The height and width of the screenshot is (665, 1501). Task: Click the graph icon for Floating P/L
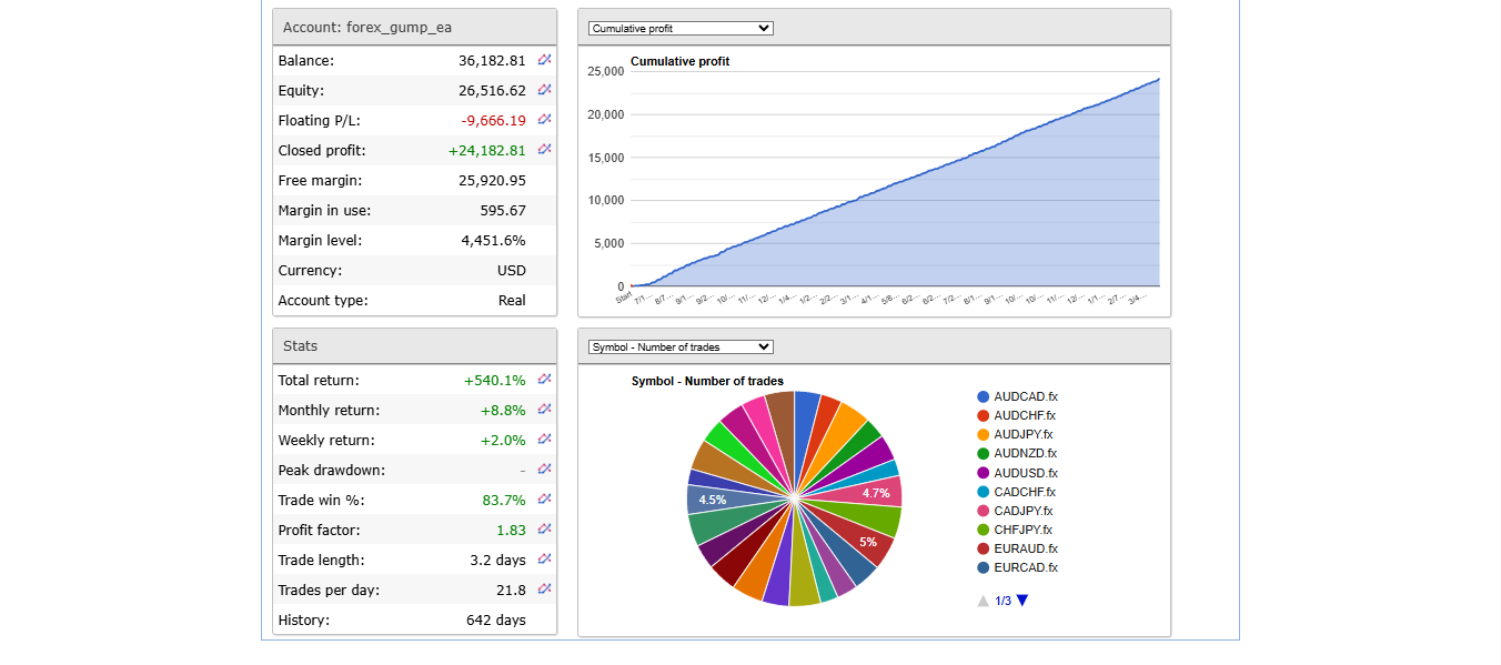pyautogui.click(x=544, y=120)
